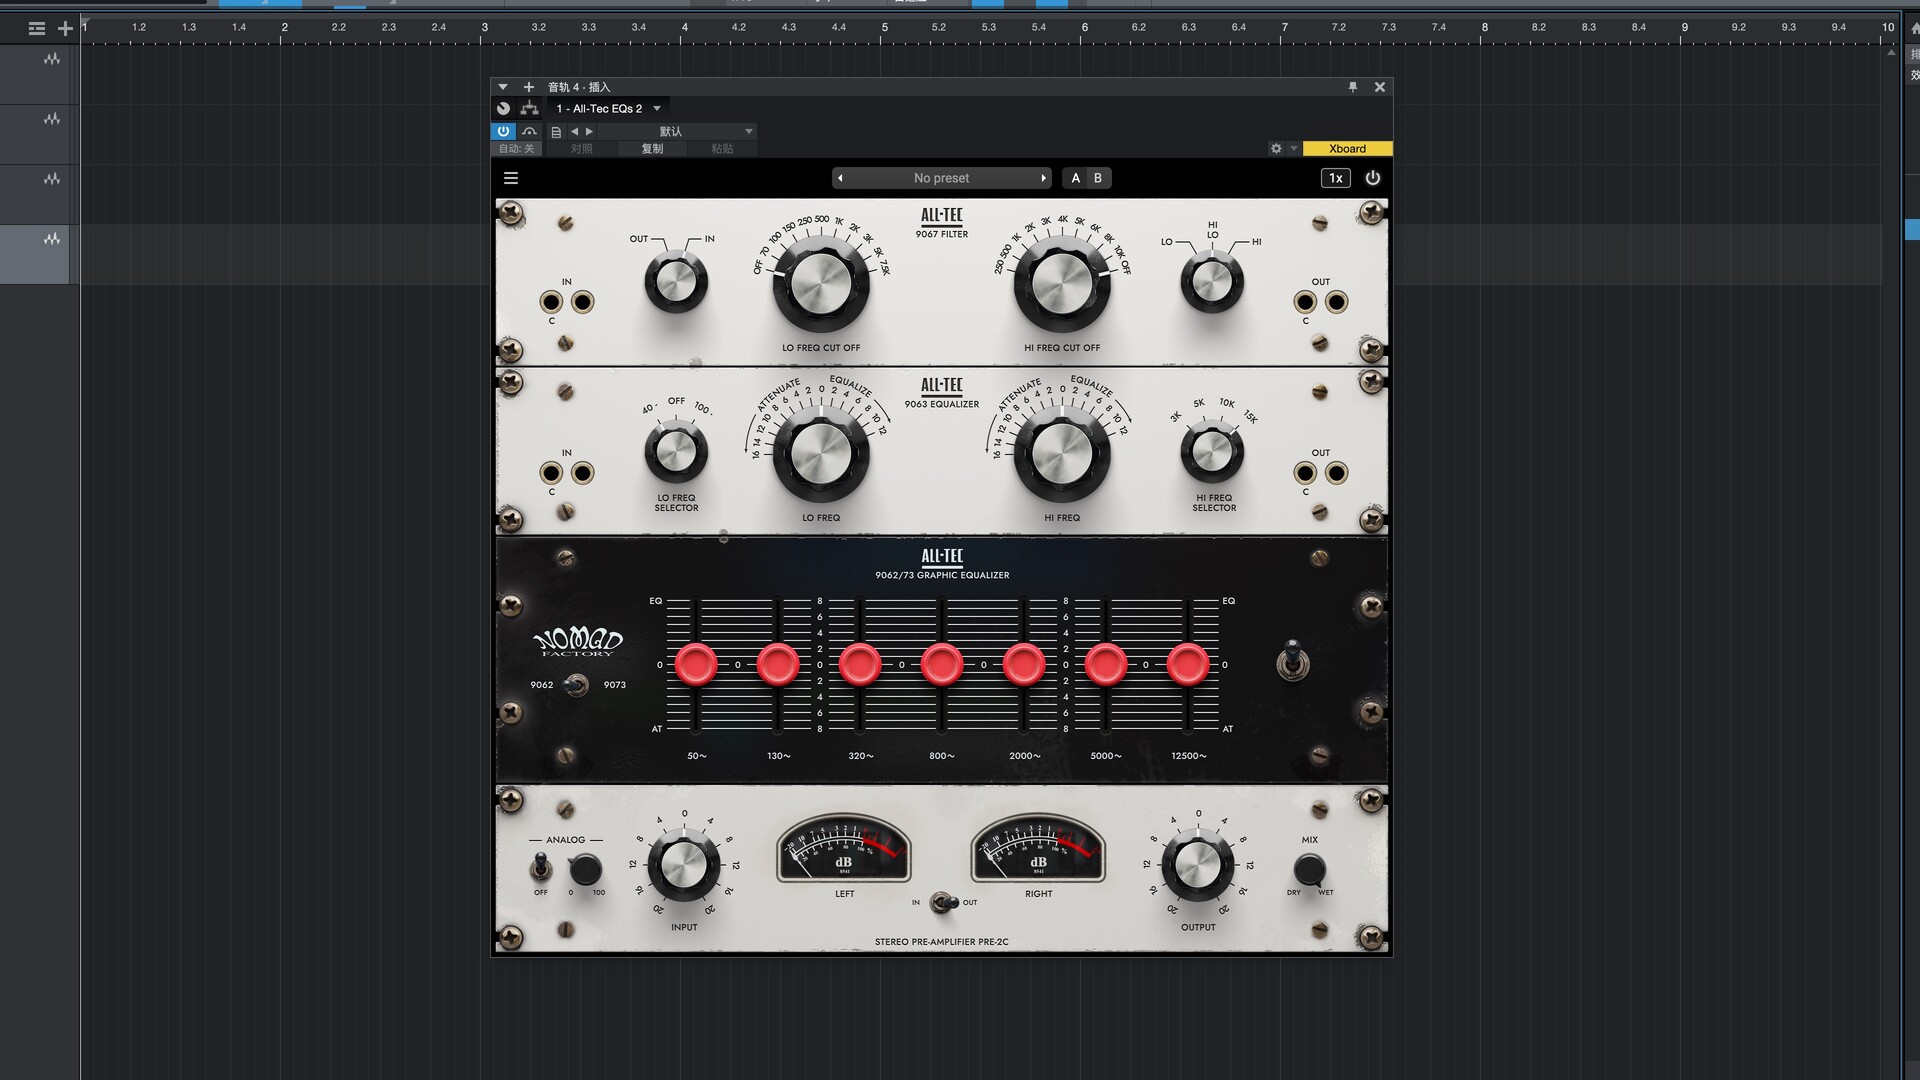Select previous preset in No preset bar
The image size is (1920, 1080).
841,178
